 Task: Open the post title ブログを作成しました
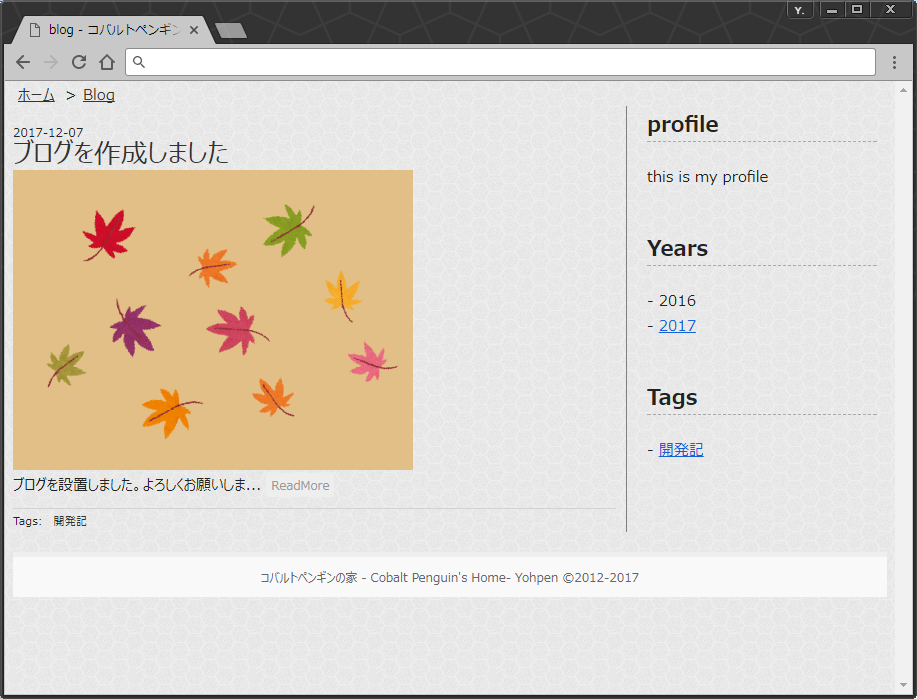click(x=121, y=153)
